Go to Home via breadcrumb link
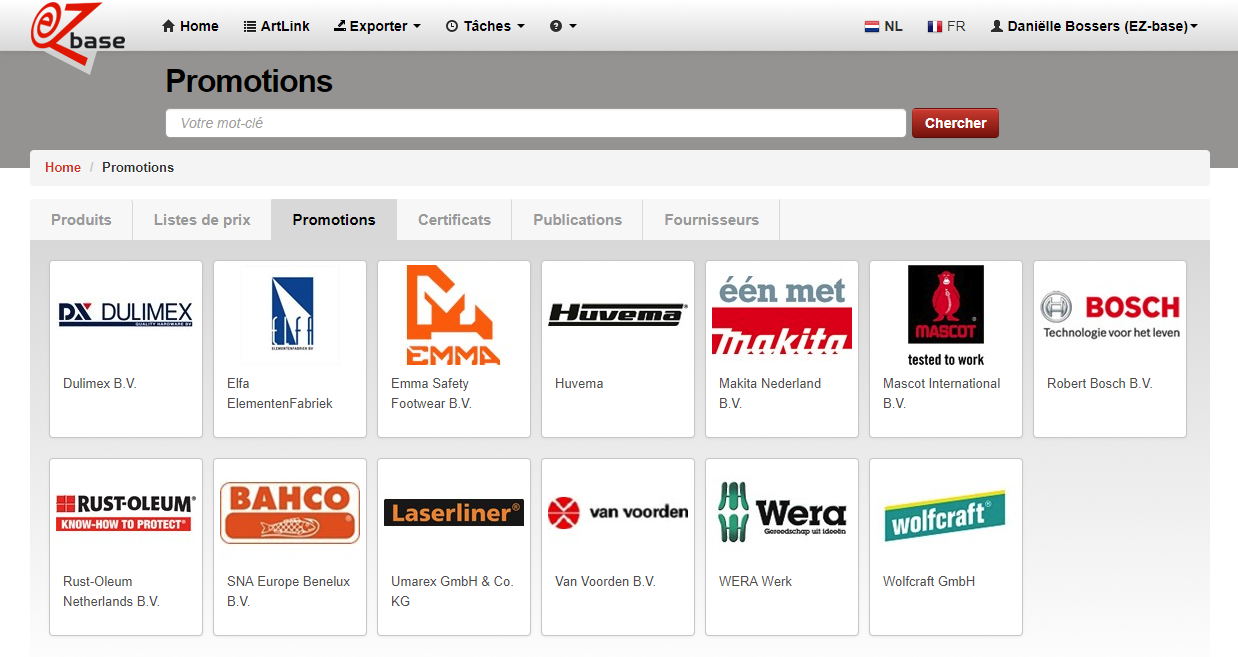The image size is (1238, 657). pyautogui.click(x=63, y=167)
